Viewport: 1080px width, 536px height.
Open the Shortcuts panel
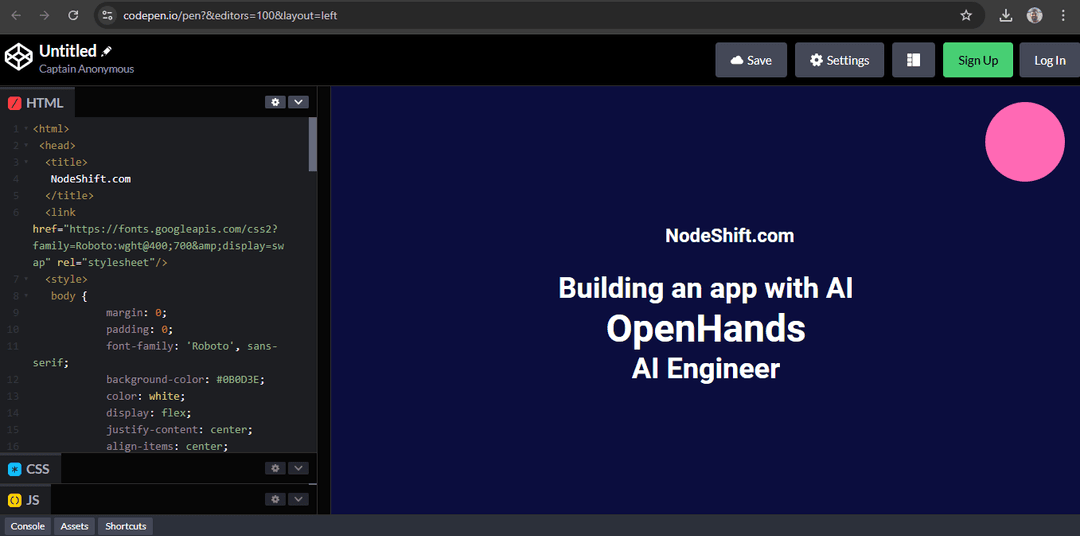125,526
